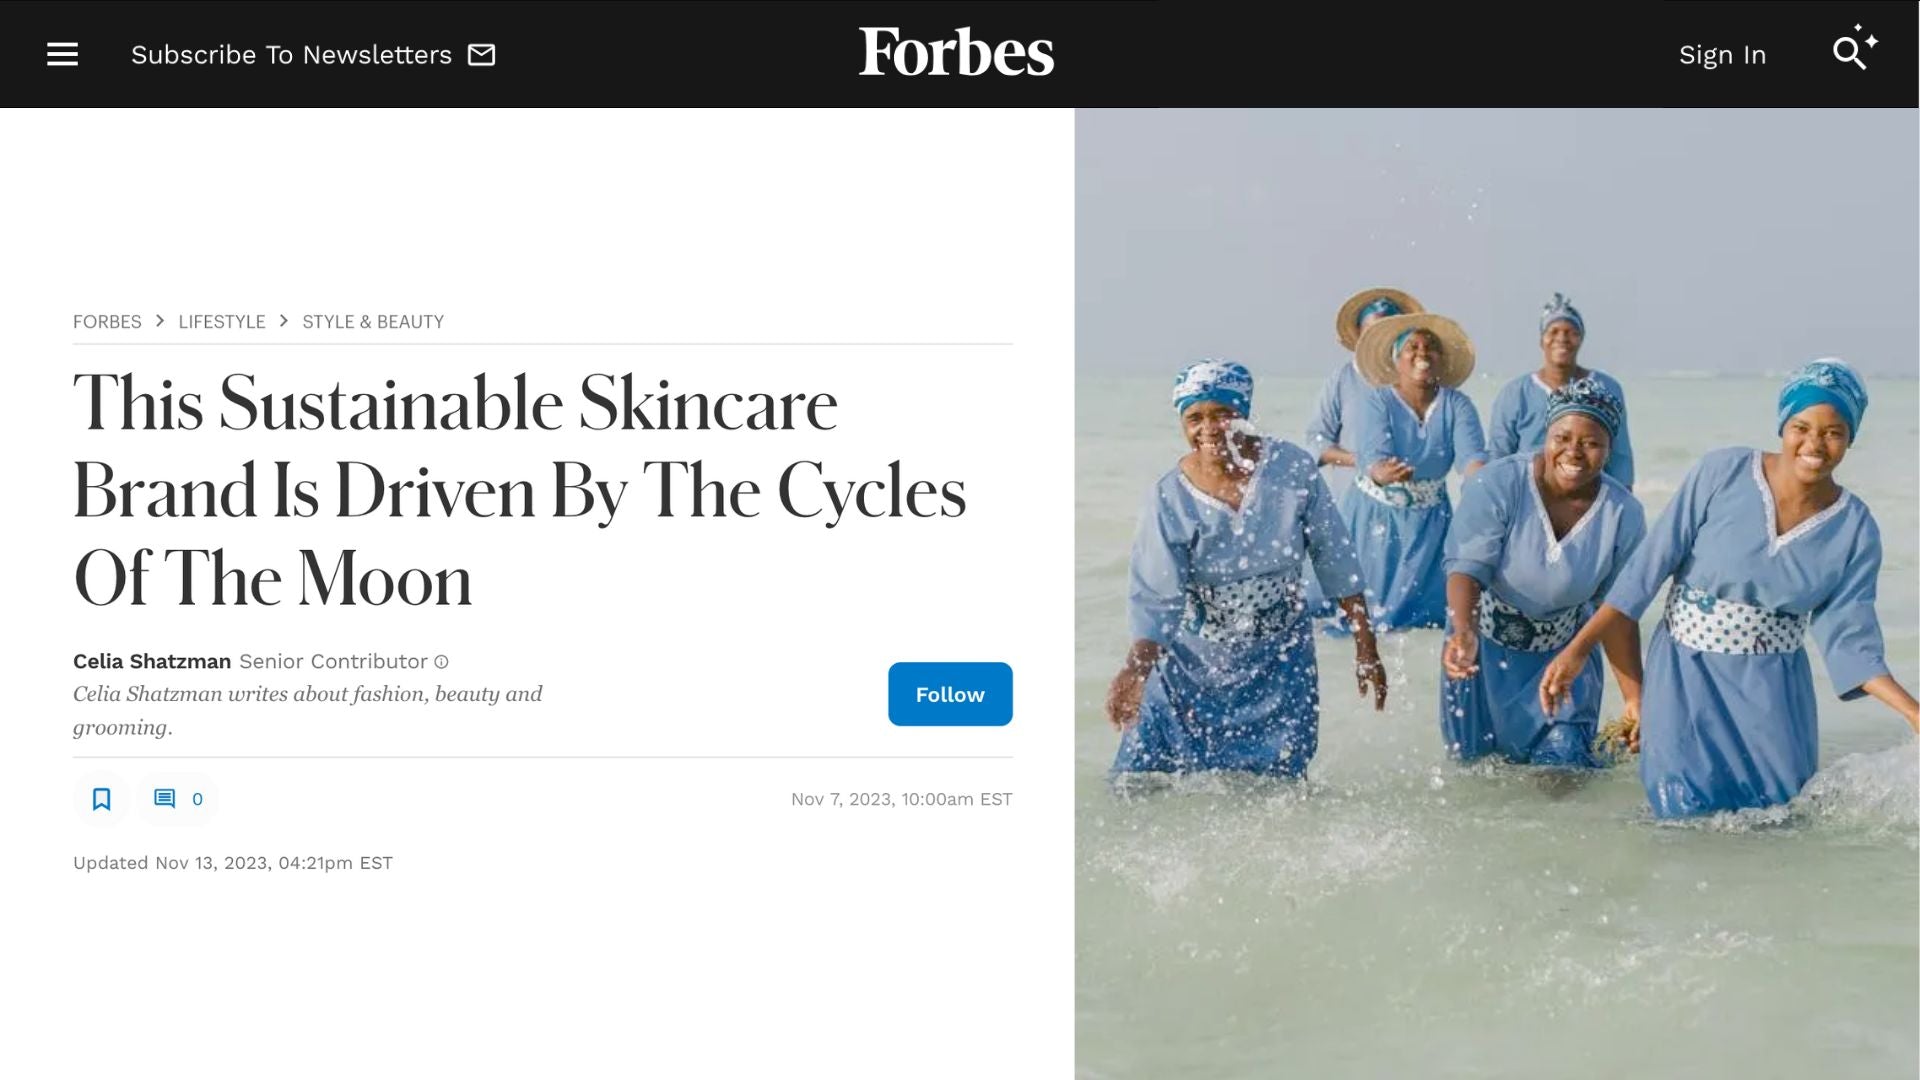Open the comments bubble icon
This screenshot has height=1080, width=1920.
[x=165, y=799]
